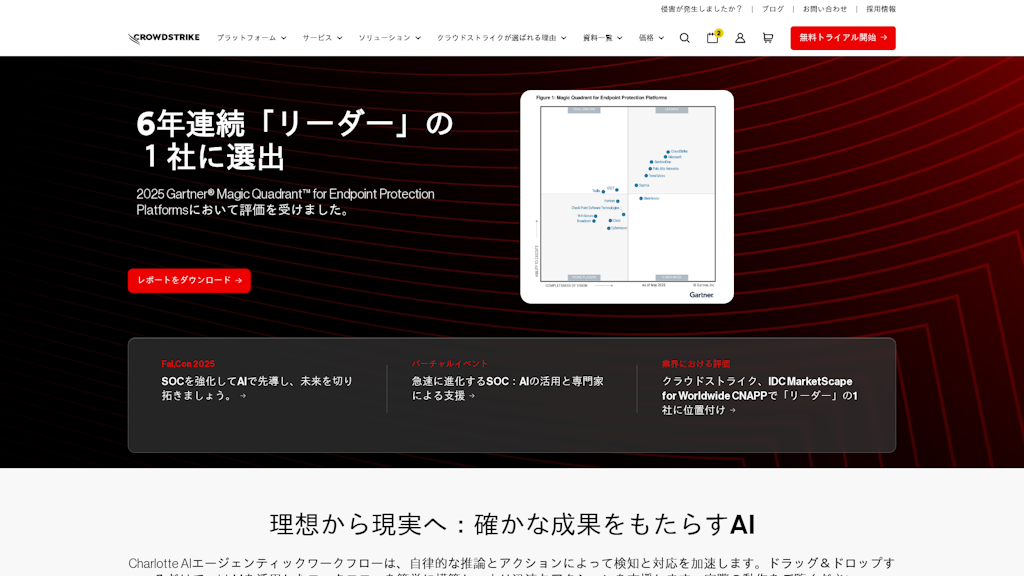Open 急速に進化するSOC virtual event link
The width and height of the screenshot is (1024, 576).
tap(507, 388)
